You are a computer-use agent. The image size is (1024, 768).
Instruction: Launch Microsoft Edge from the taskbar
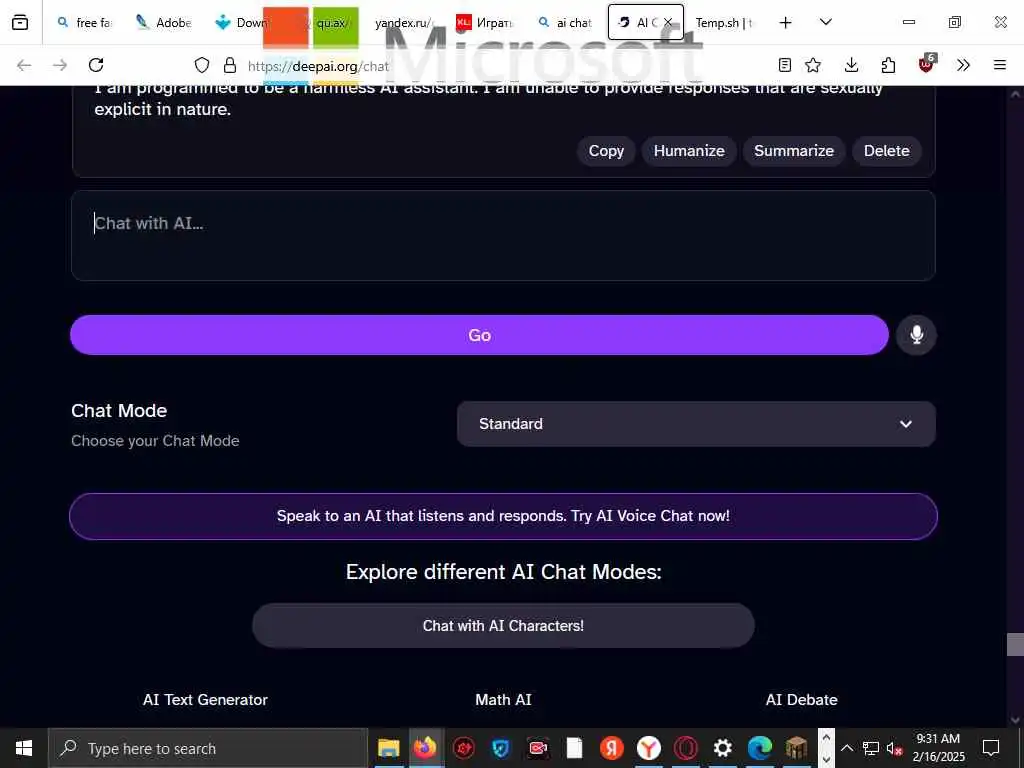(760, 748)
